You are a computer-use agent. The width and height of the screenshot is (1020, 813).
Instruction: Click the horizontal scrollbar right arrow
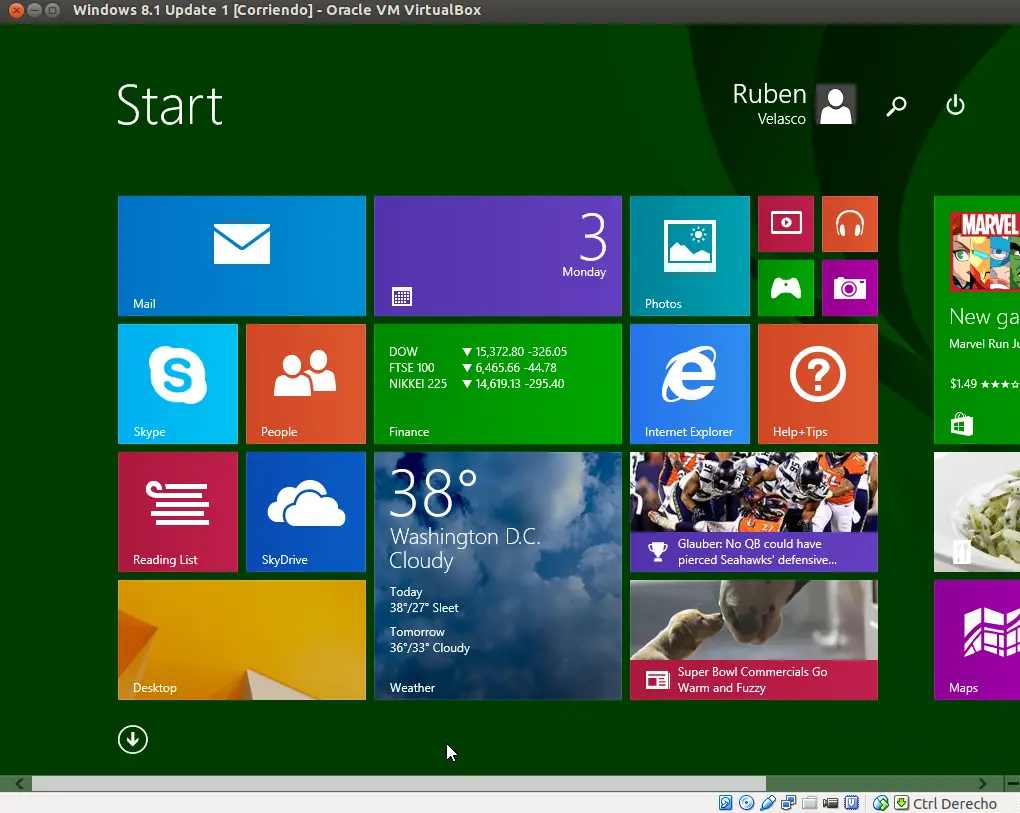(x=983, y=784)
